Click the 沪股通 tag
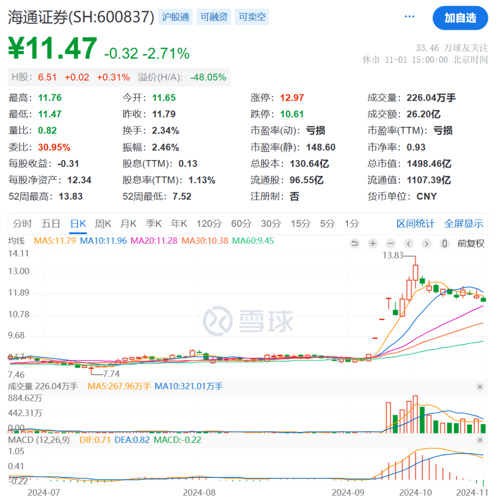This screenshot has height=502, width=500. 176,17
